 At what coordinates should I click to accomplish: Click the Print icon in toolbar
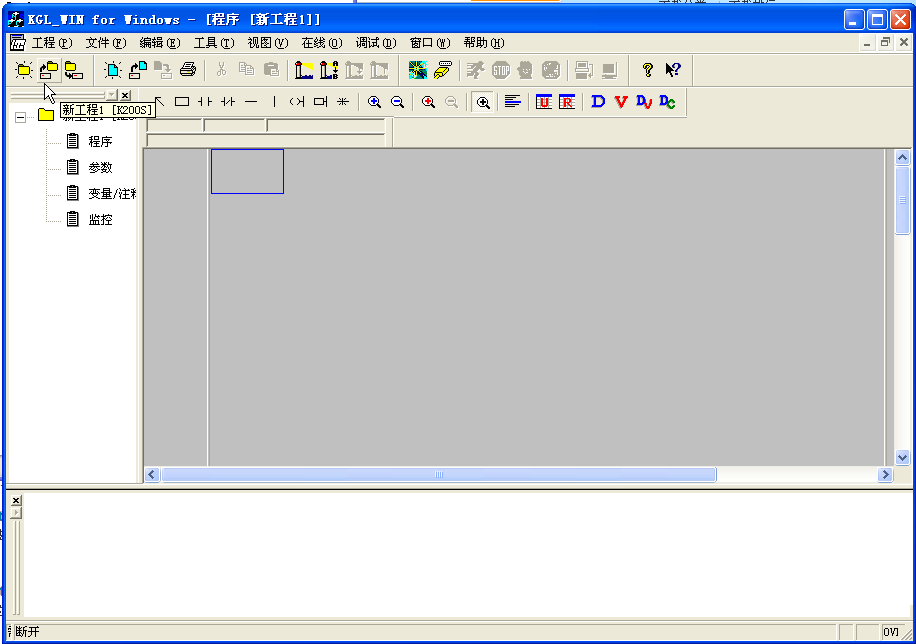pos(188,70)
